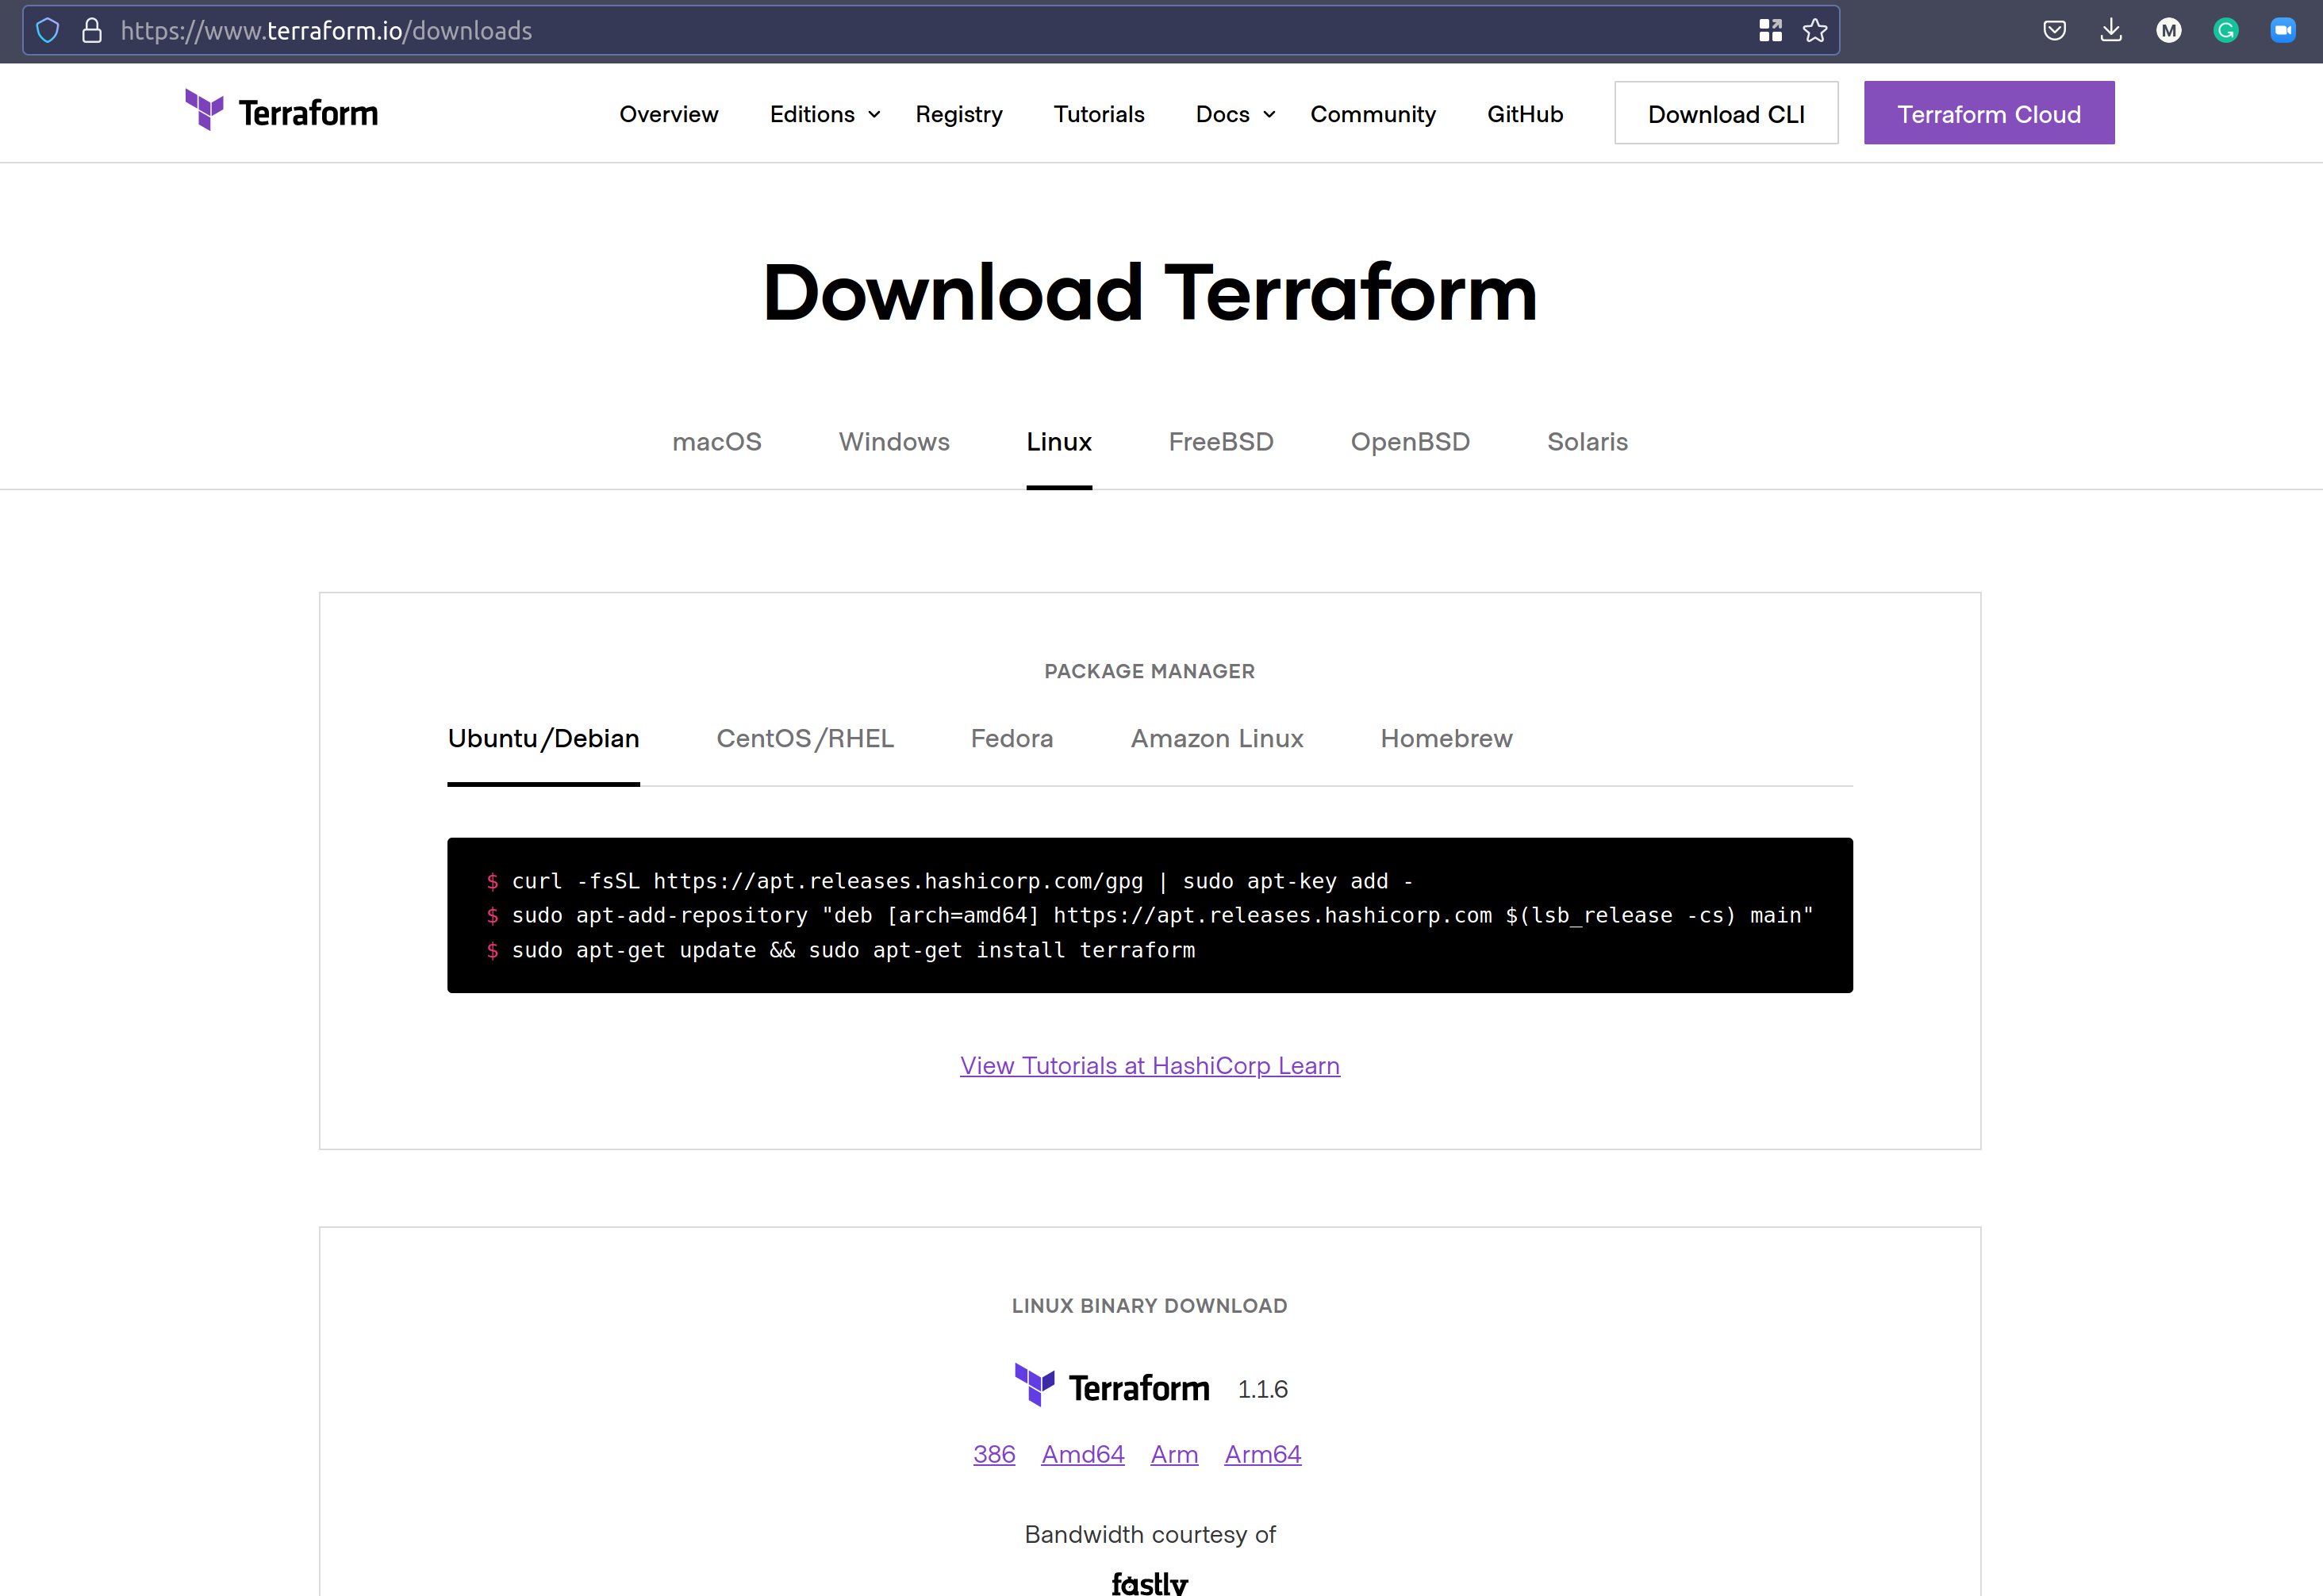Bookmark page with the star icon
Viewport: 2323px width, 1596px height.
point(1815,30)
